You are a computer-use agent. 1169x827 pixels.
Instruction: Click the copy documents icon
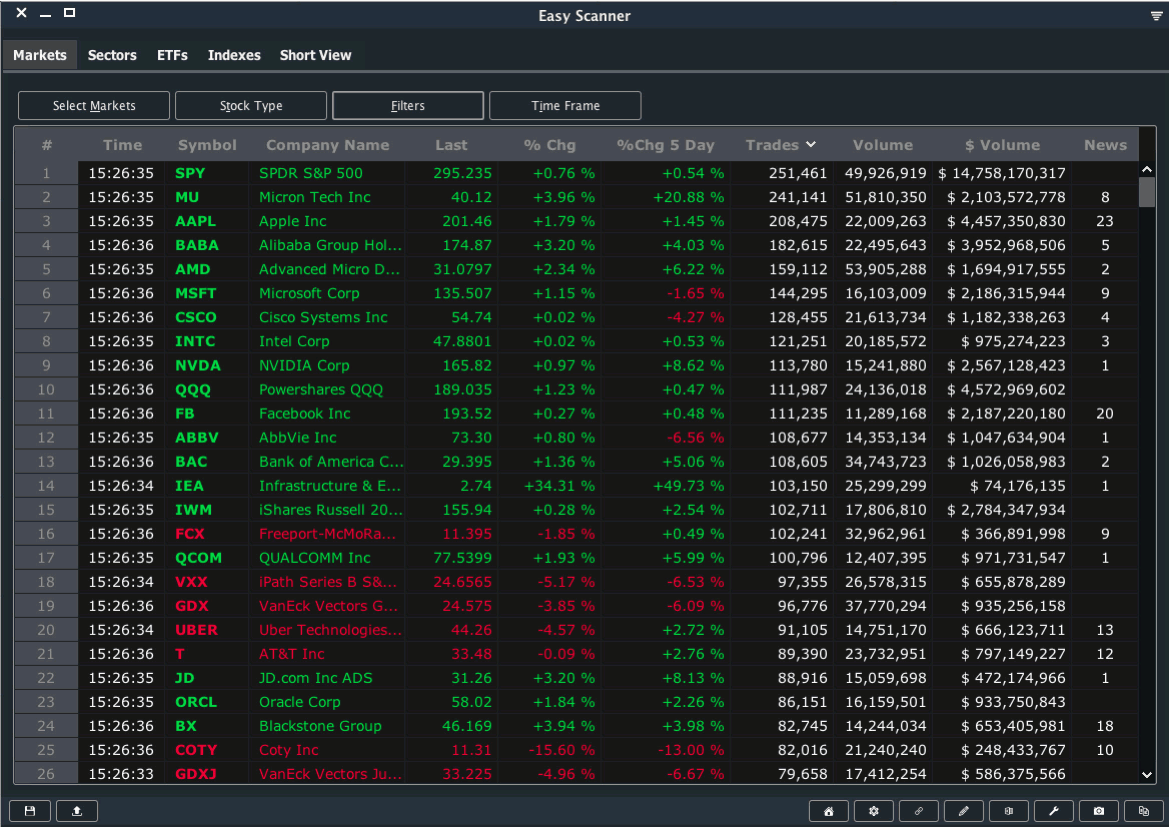(1144, 811)
